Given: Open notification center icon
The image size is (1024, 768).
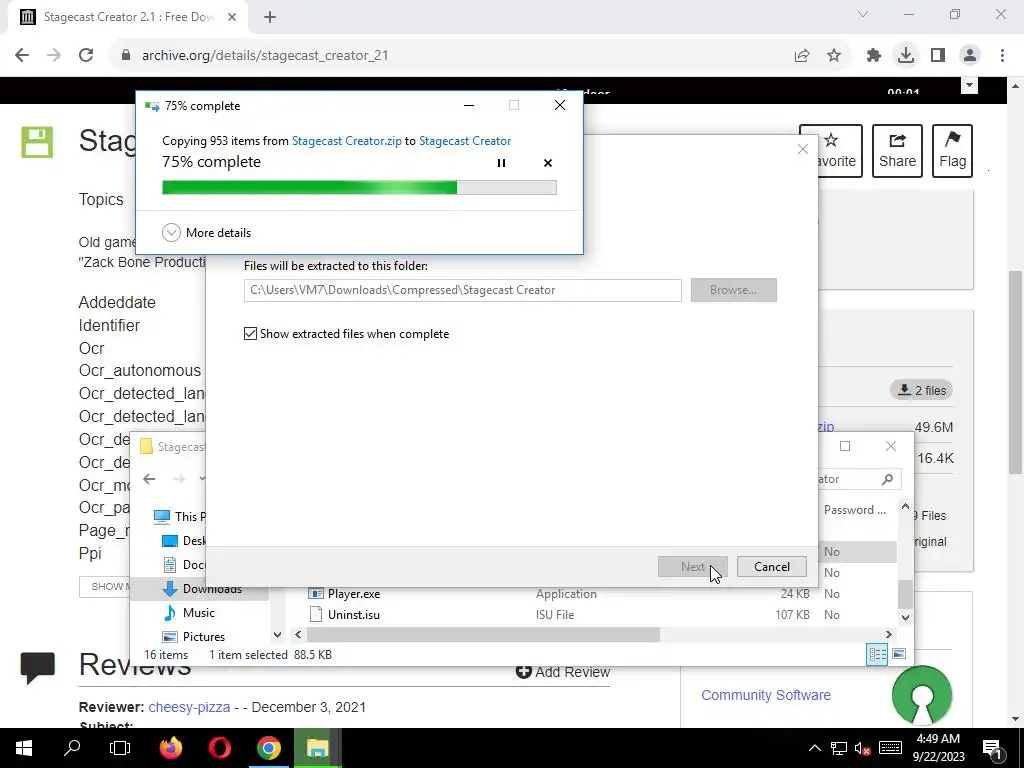Looking at the screenshot, I should (x=992, y=748).
